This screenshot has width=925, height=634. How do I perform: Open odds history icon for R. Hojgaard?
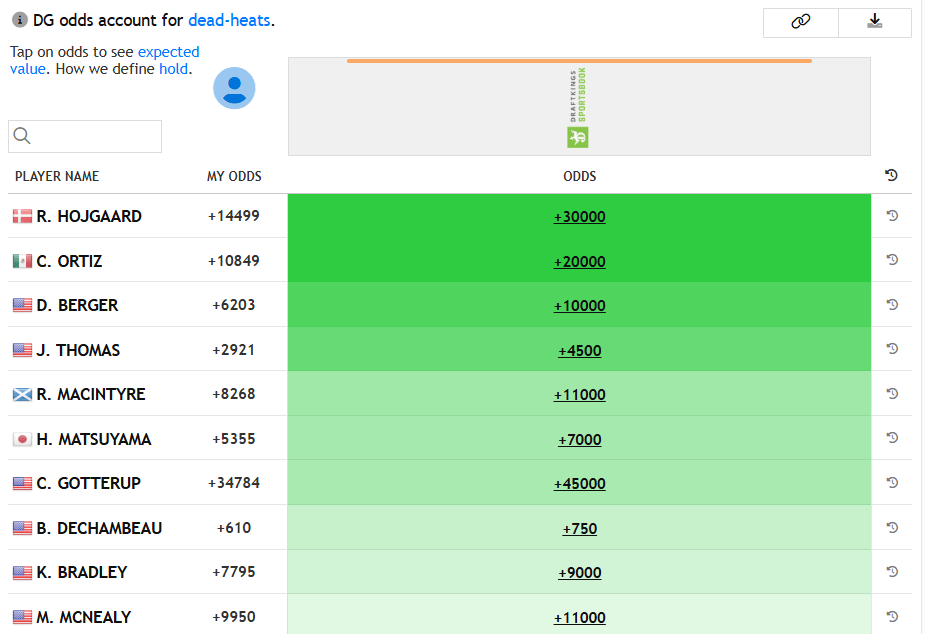892,215
